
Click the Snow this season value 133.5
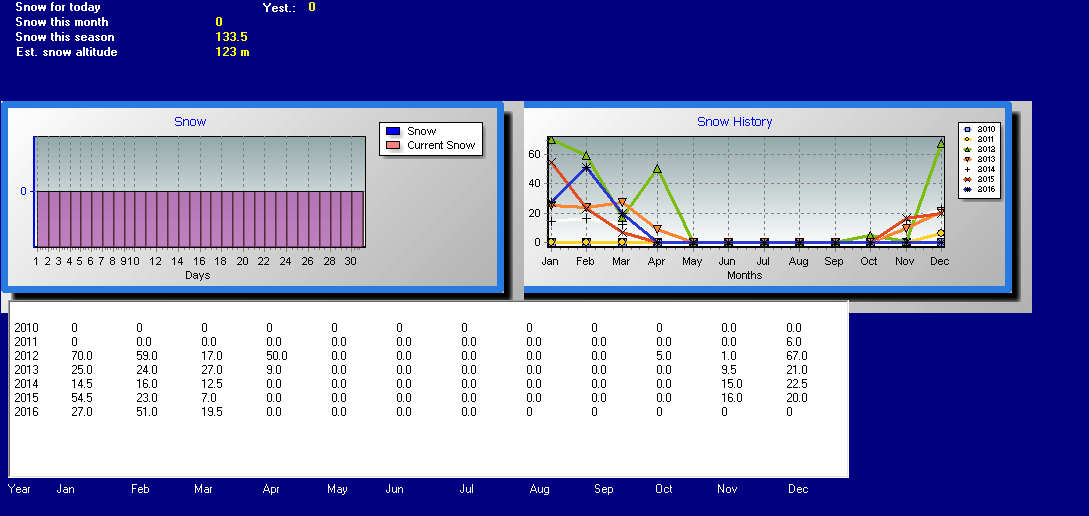tap(231, 37)
